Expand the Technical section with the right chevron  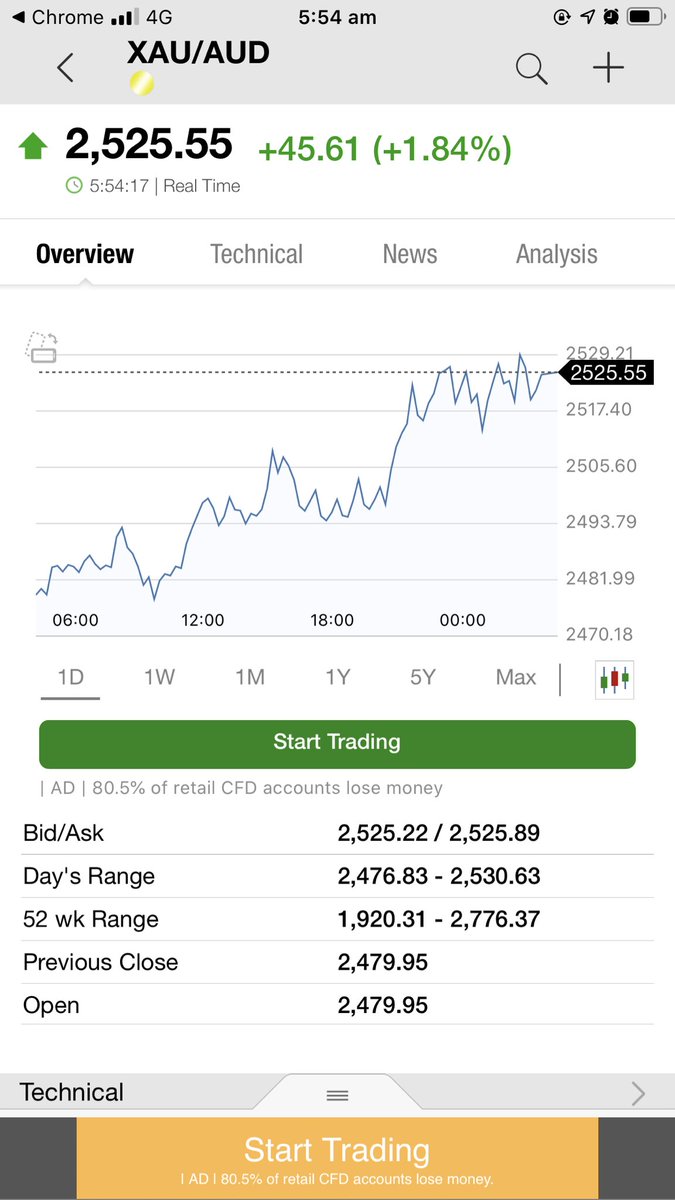pos(638,1093)
